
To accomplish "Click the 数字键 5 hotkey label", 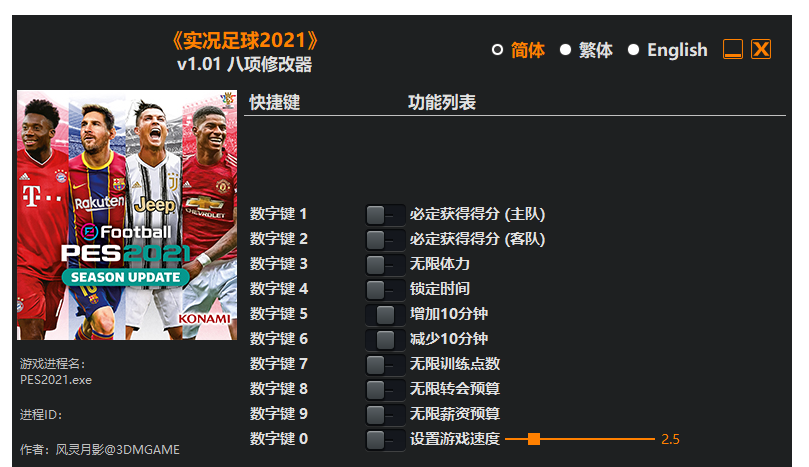I will (279, 314).
